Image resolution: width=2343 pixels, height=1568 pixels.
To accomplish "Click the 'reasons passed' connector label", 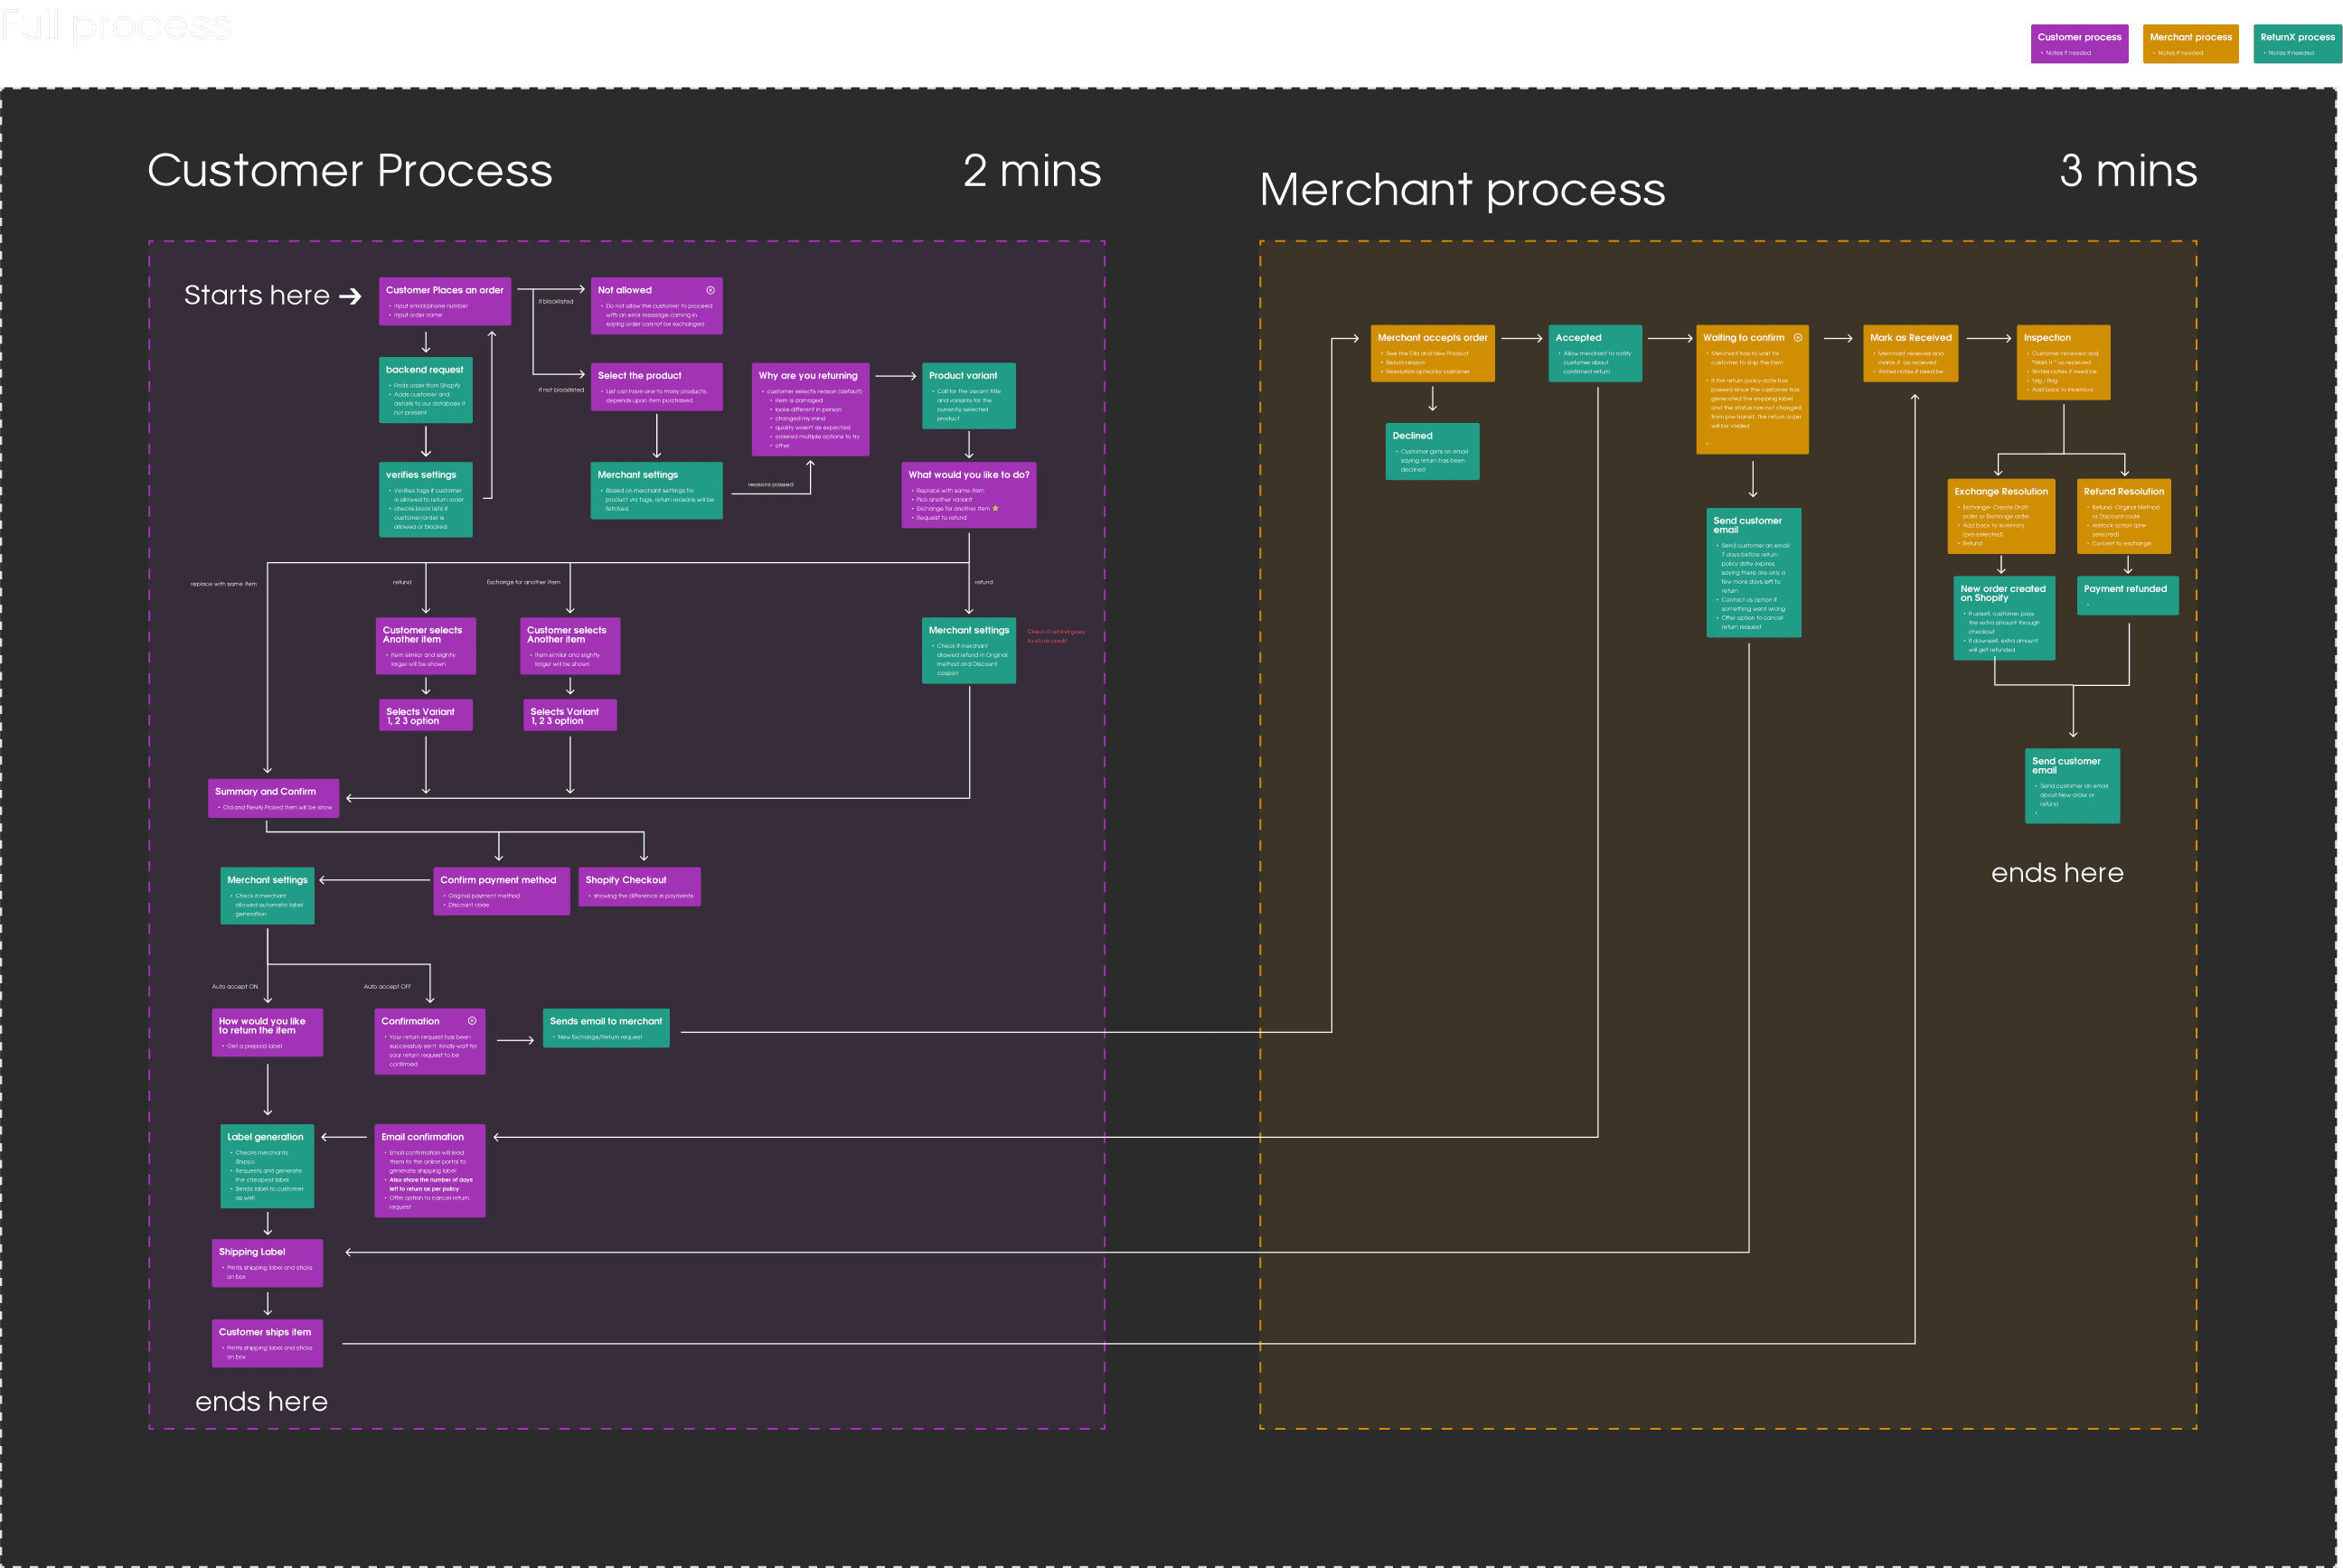I will tap(770, 484).
